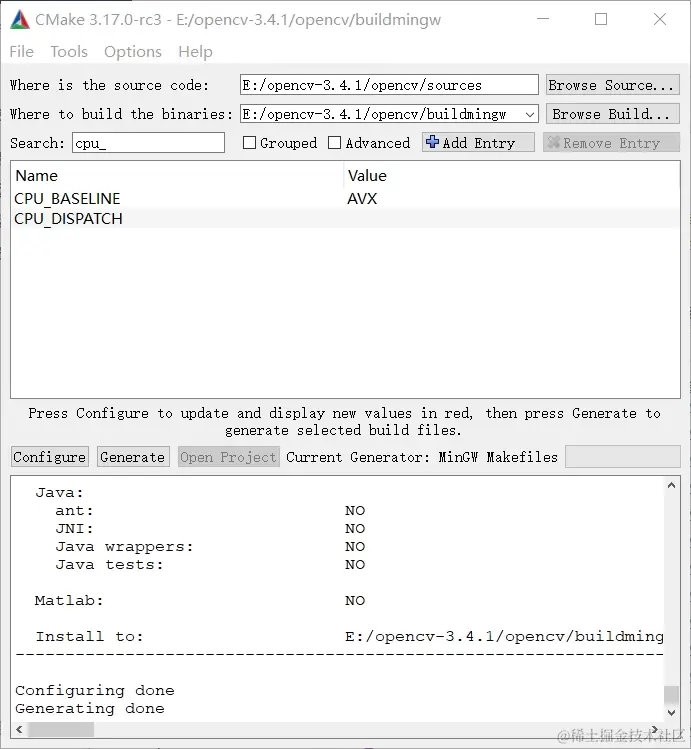The width and height of the screenshot is (691, 749).
Task: Enable the Advanced checkbox
Action: click(334, 143)
